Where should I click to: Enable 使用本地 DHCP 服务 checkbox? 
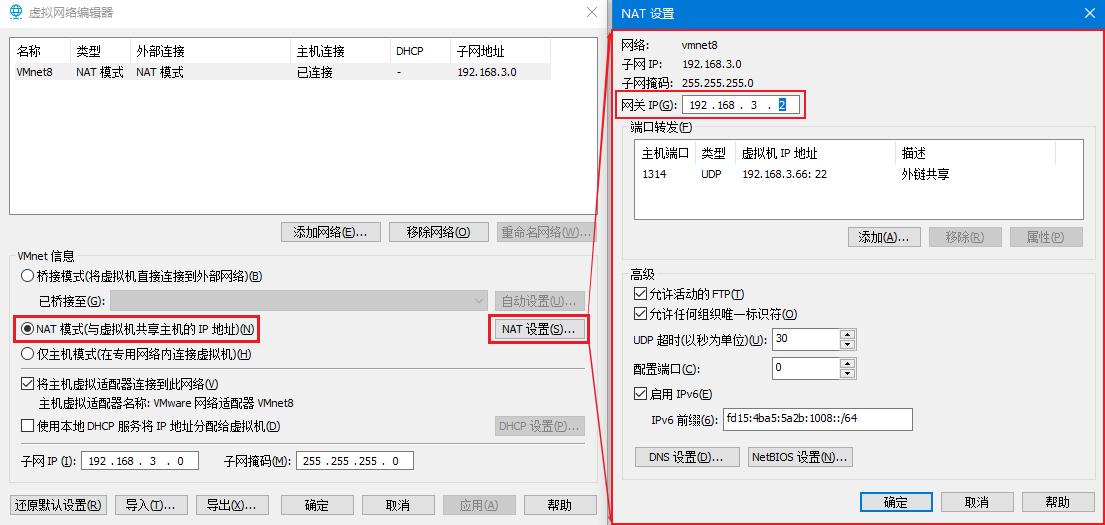[27, 427]
